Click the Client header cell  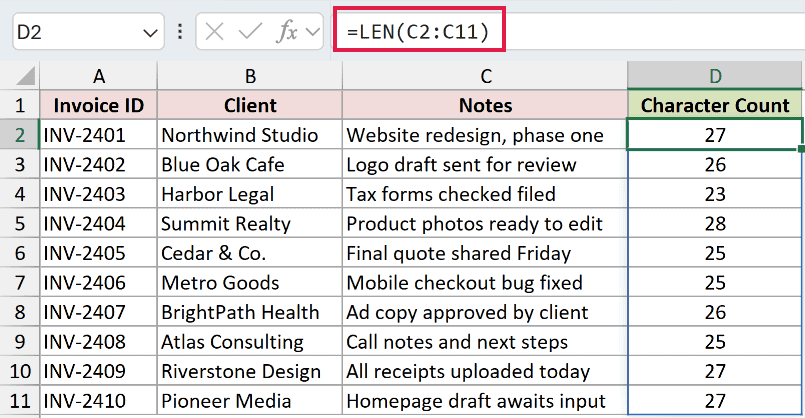[250, 105]
